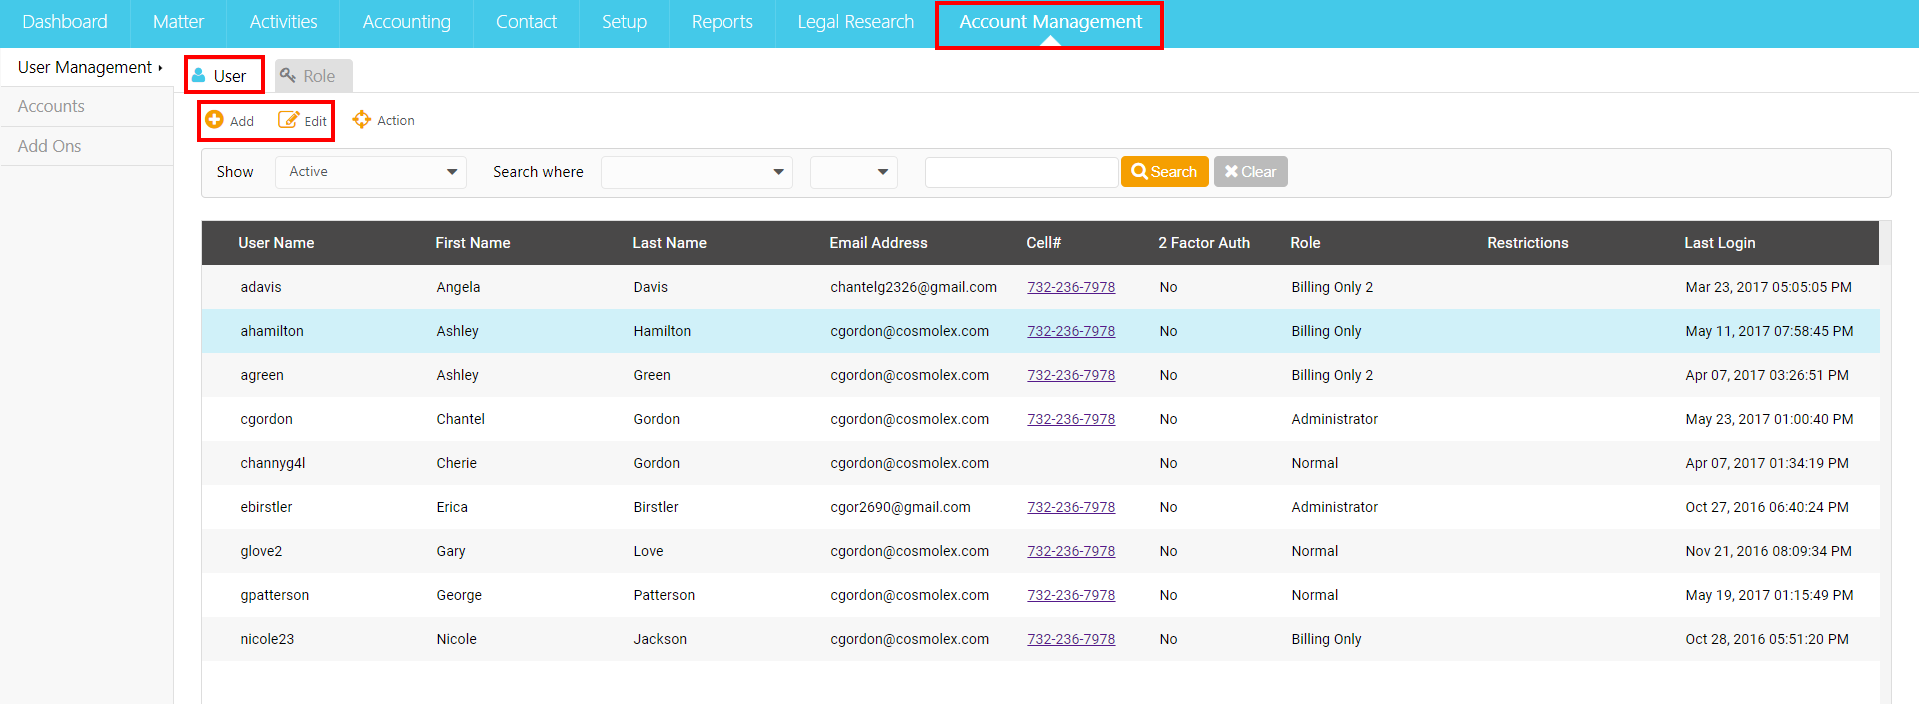This screenshot has height=704, width=1919.
Task: Click the Edit pencil icon
Action: pos(288,120)
